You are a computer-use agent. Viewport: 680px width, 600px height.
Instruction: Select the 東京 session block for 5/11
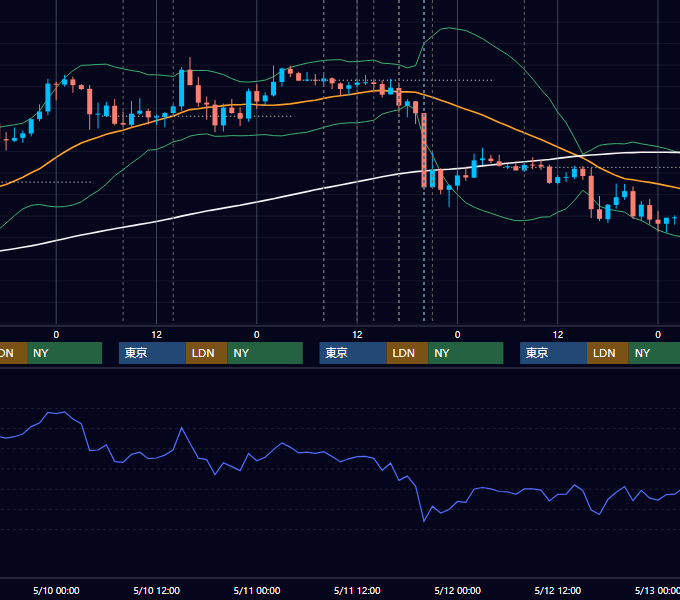353,353
